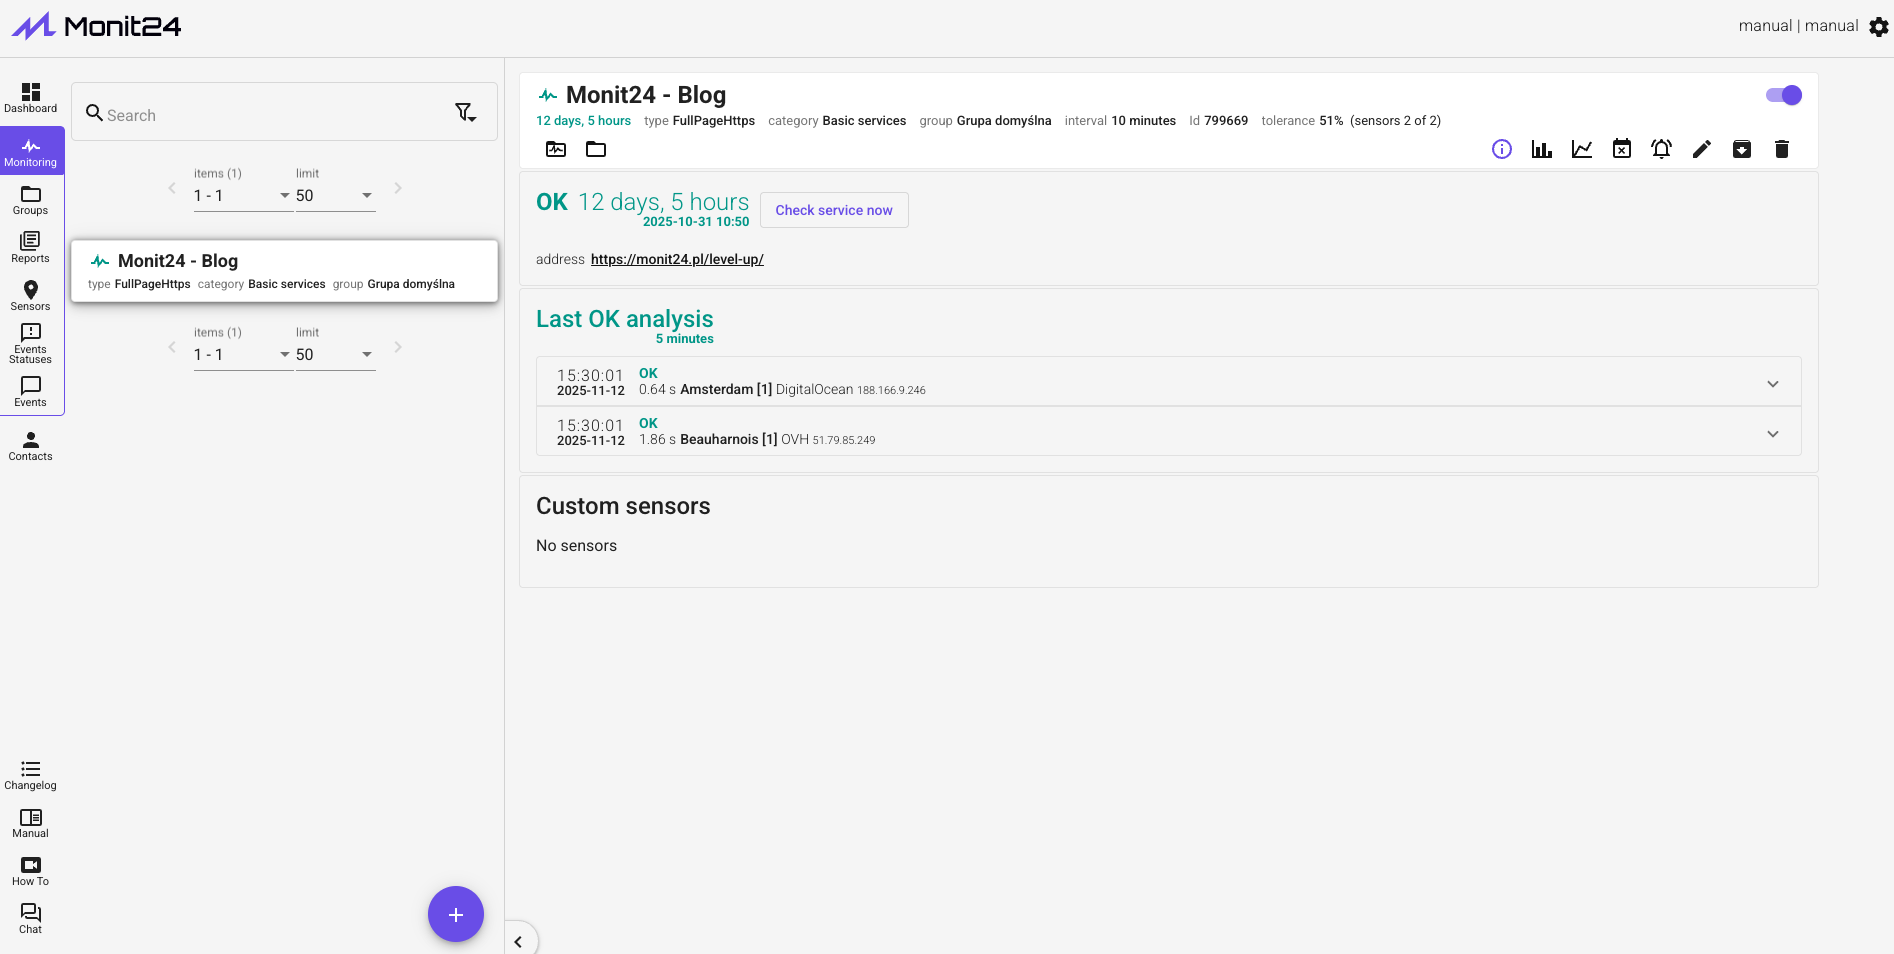The width and height of the screenshot is (1894, 954).
Task: Open the settings gear icon
Action: (x=1878, y=27)
